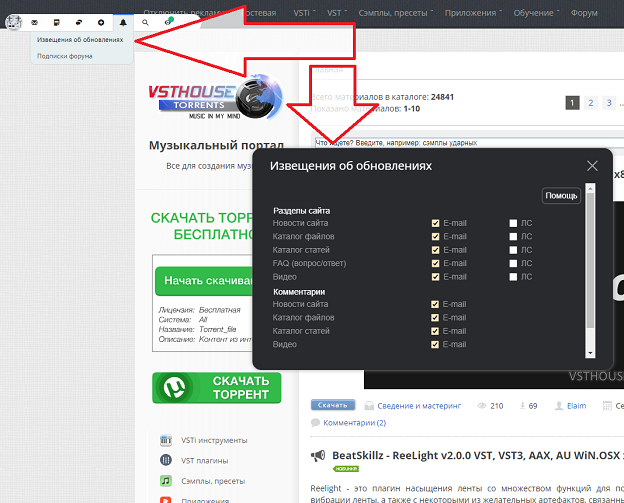This screenshot has width=624, height=503.
Task: Click the dialog scrollbar up arrow
Action: (591, 188)
